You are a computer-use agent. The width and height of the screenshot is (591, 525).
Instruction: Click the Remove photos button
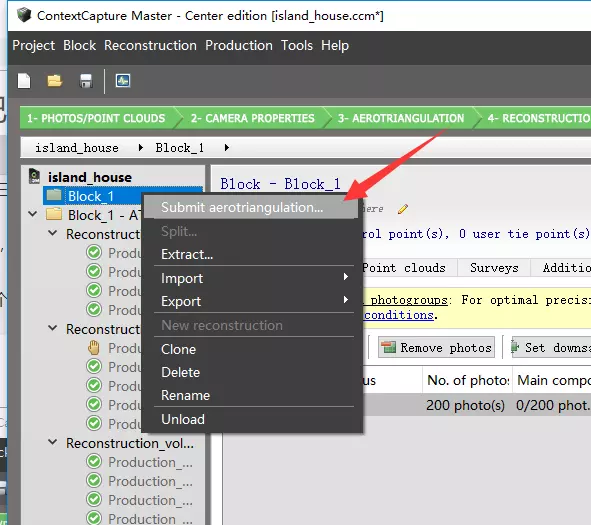point(436,347)
